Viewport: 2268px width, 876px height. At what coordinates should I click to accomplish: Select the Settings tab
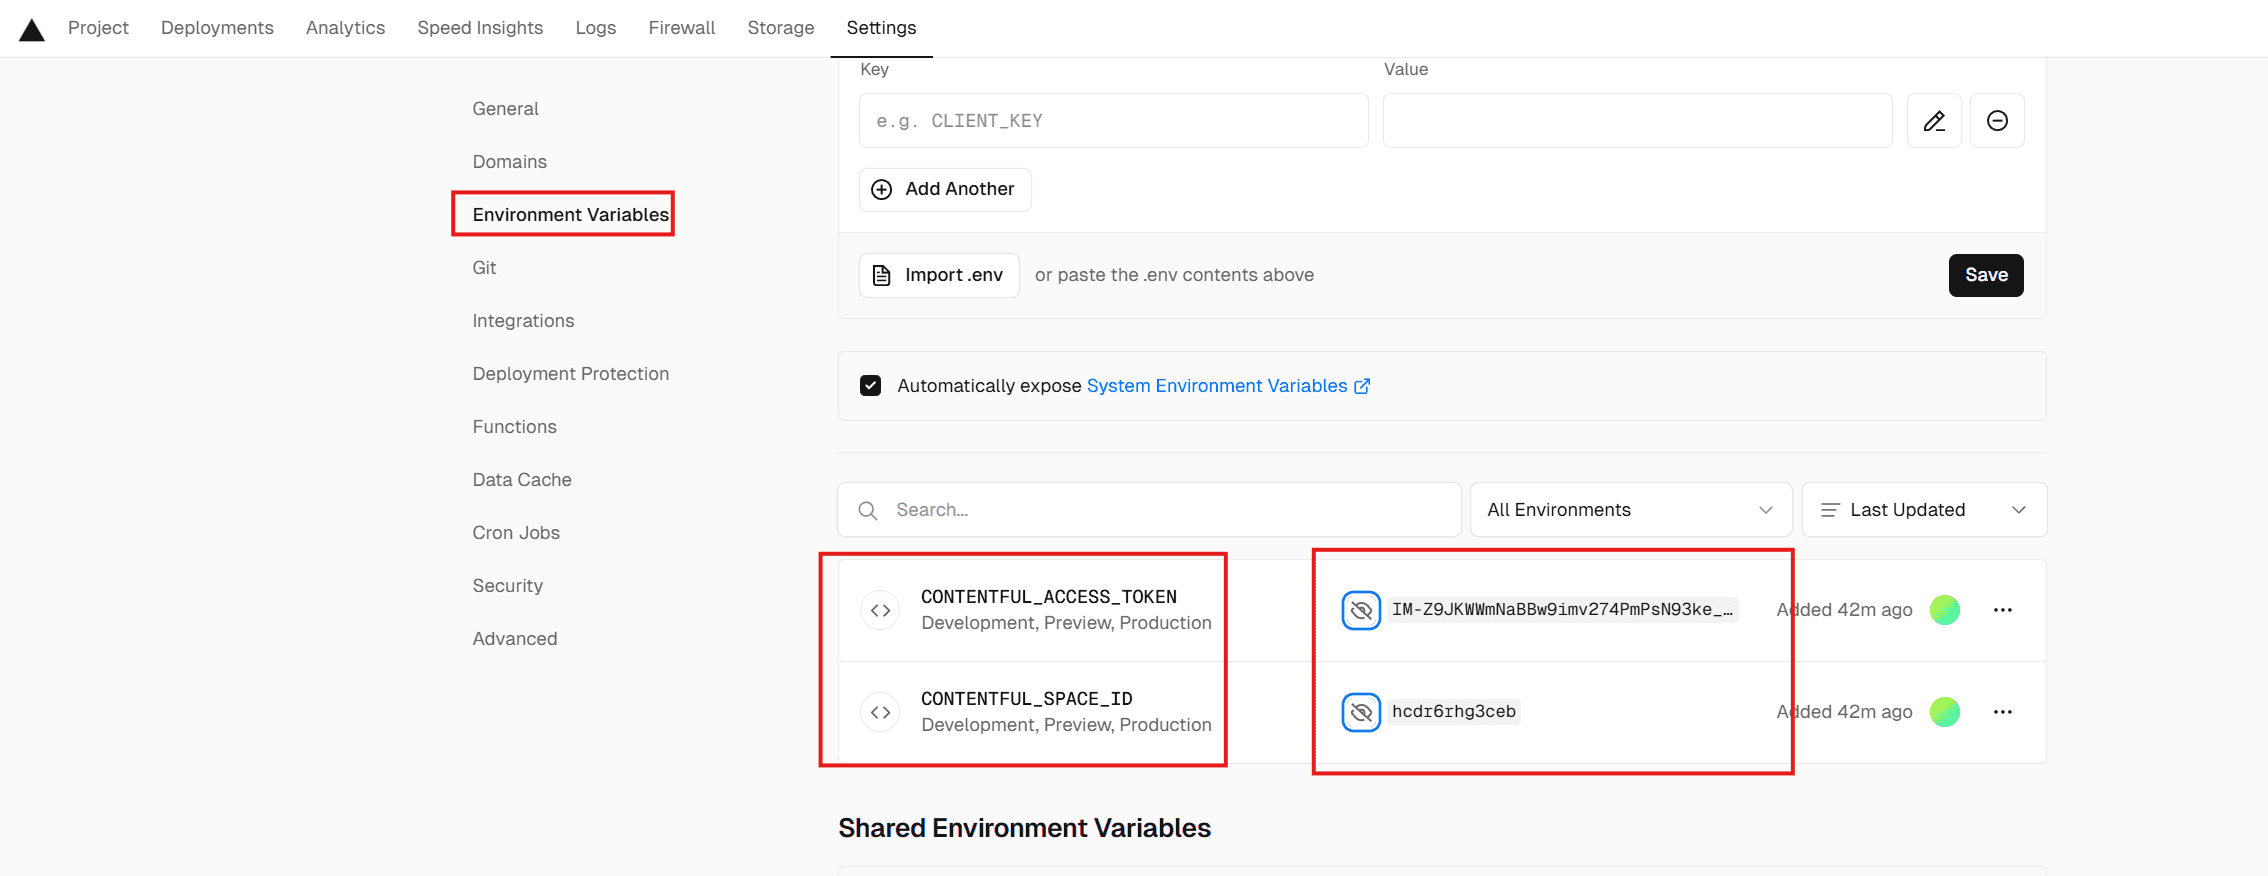pyautogui.click(x=881, y=28)
